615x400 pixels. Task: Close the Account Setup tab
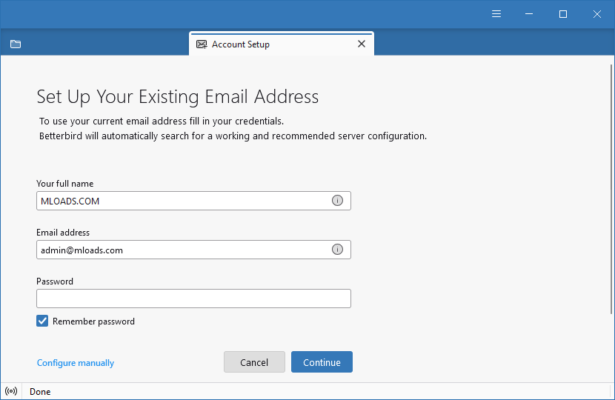tap(362, 44)
